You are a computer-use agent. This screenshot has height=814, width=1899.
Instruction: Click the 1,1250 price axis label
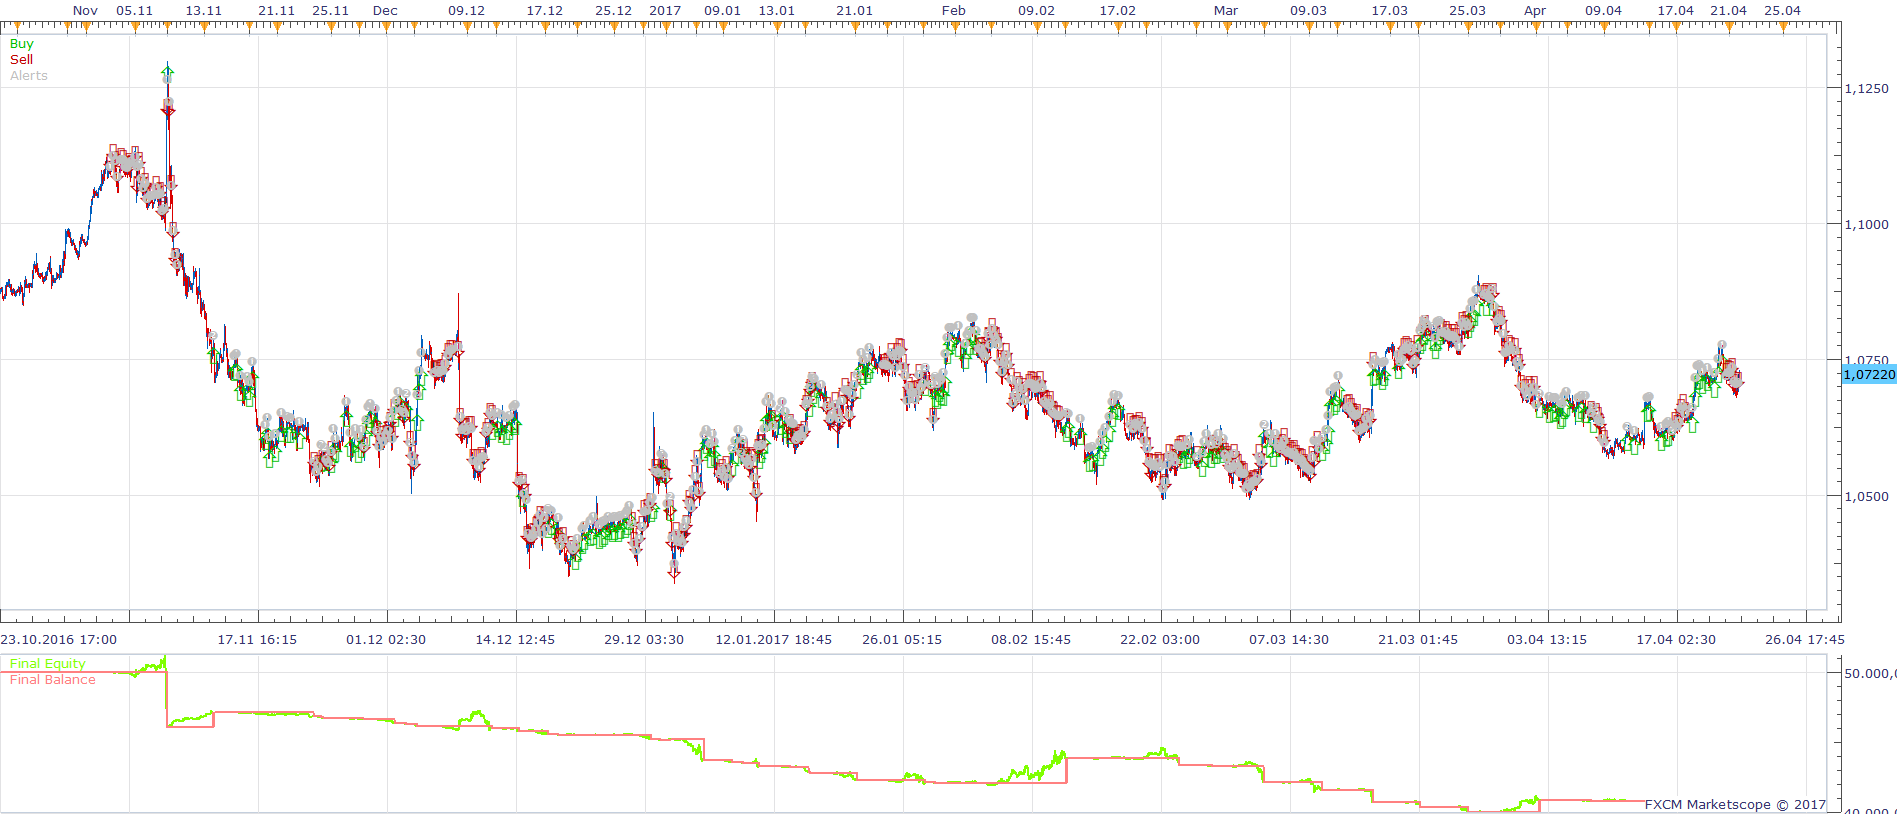1866,89
